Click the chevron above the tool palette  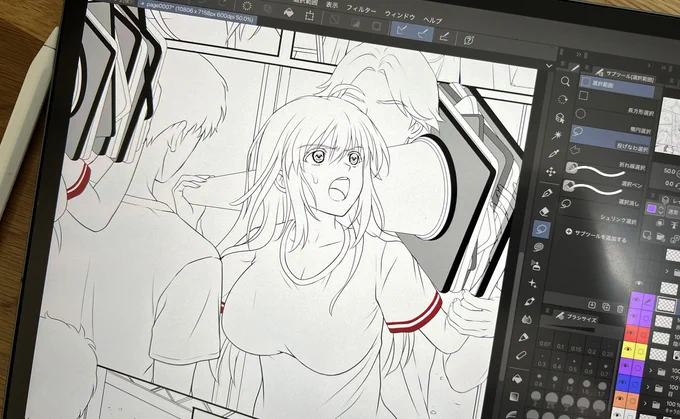coord(549,66)
